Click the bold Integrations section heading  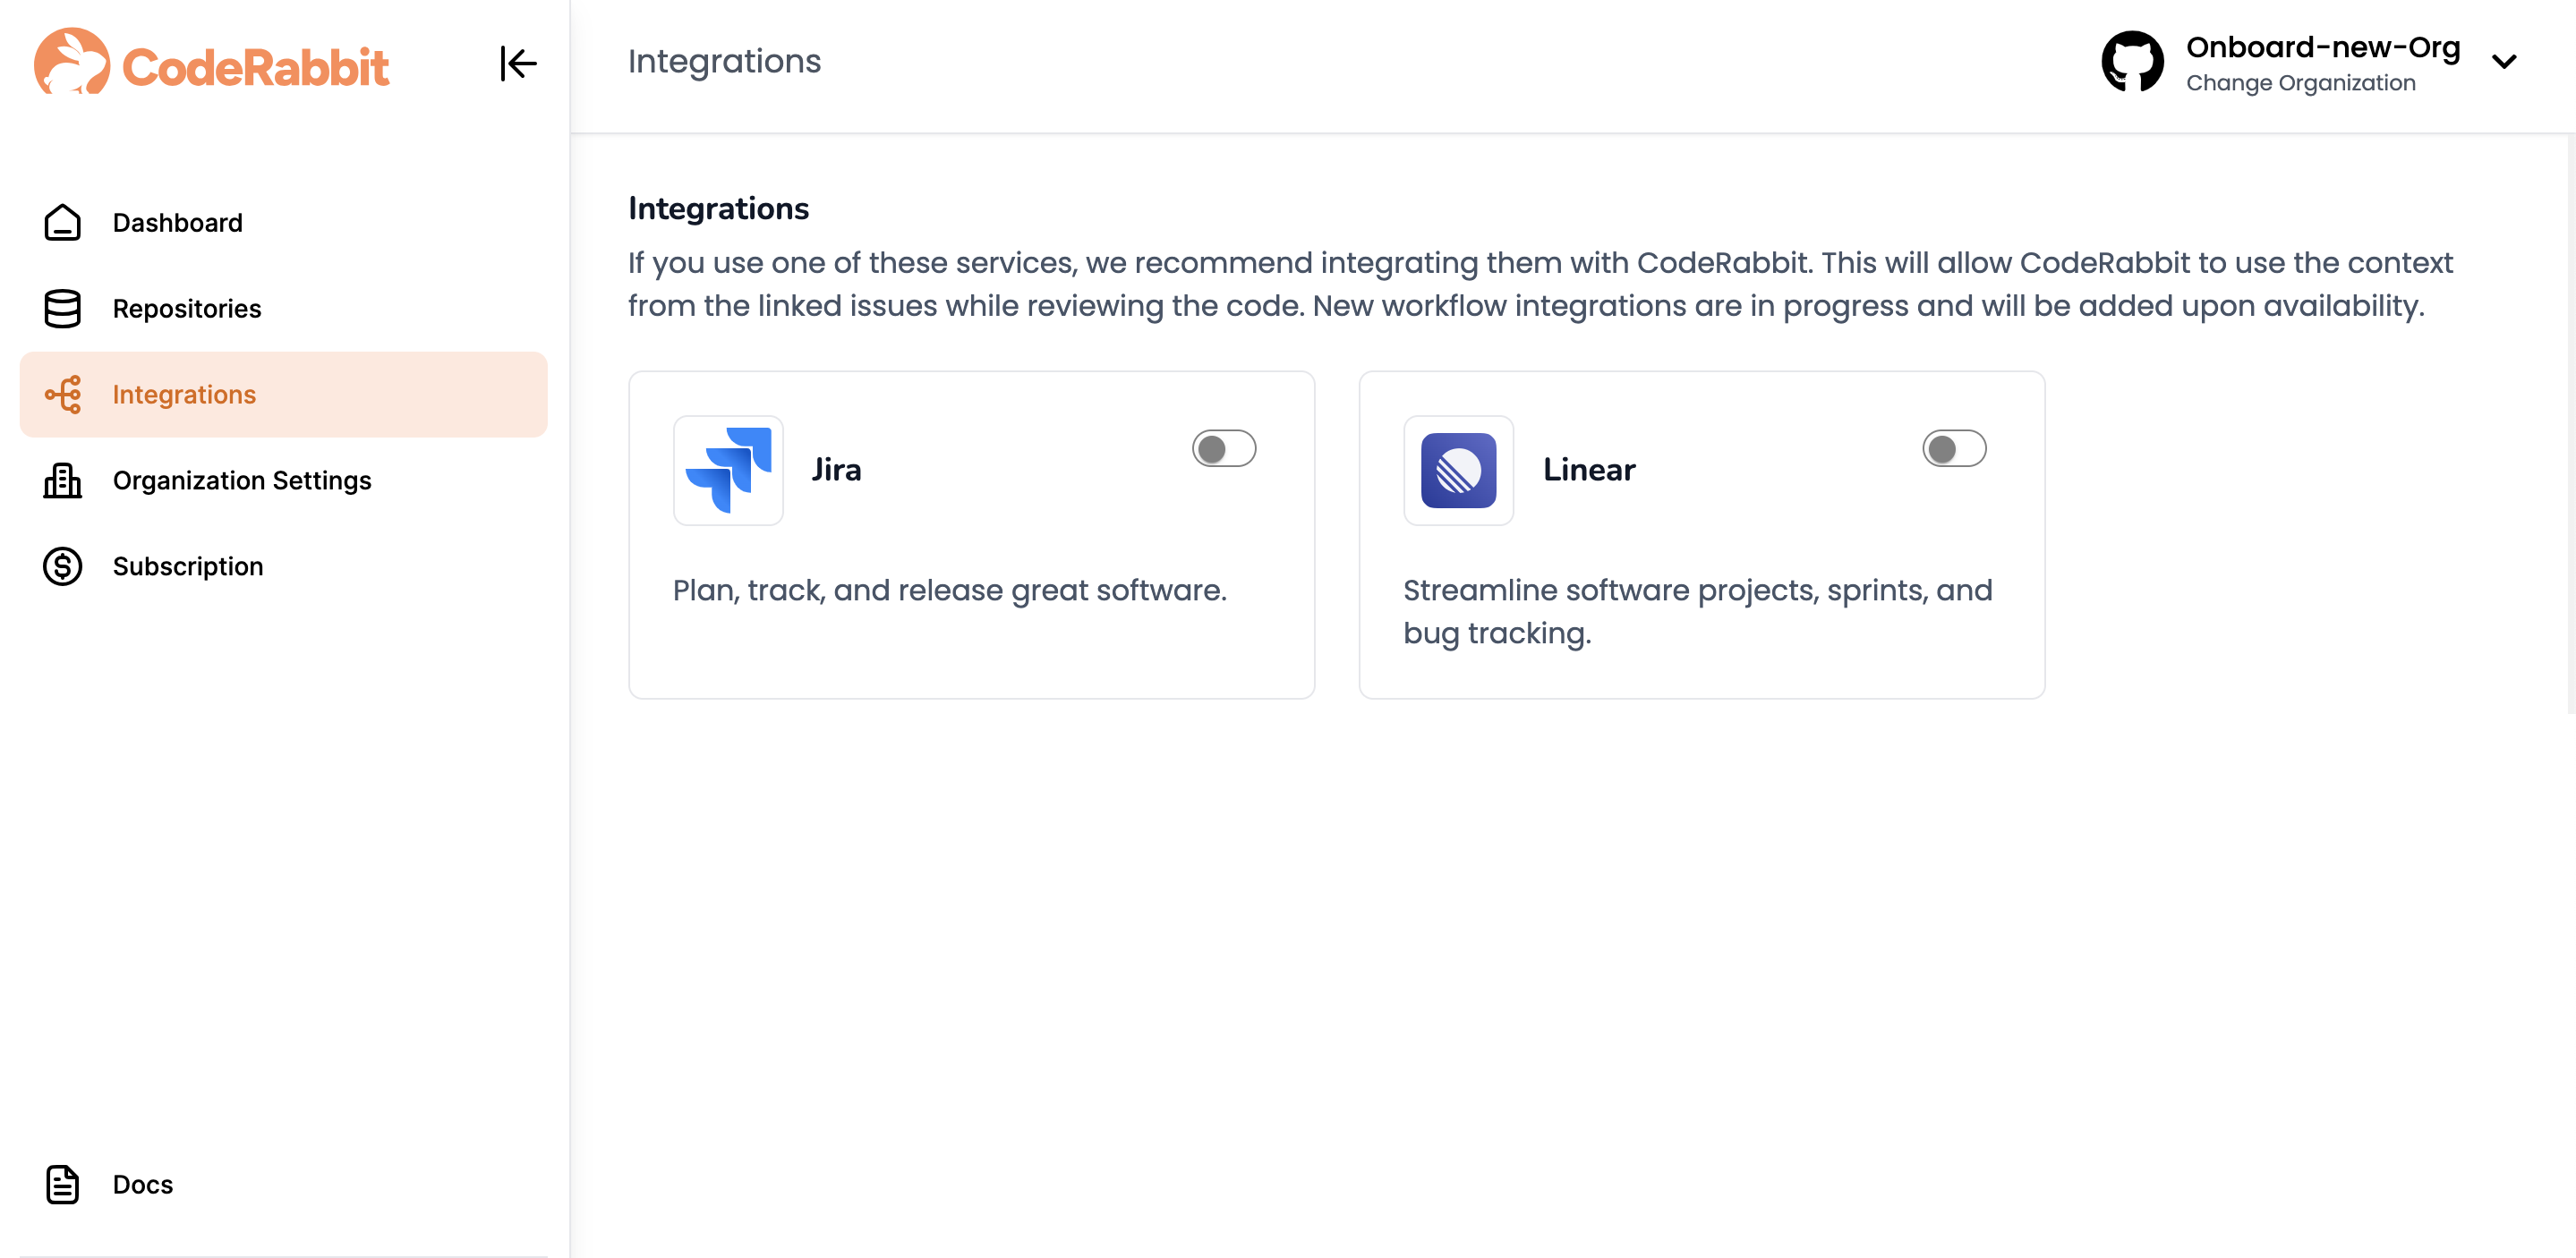click(718, 208)
